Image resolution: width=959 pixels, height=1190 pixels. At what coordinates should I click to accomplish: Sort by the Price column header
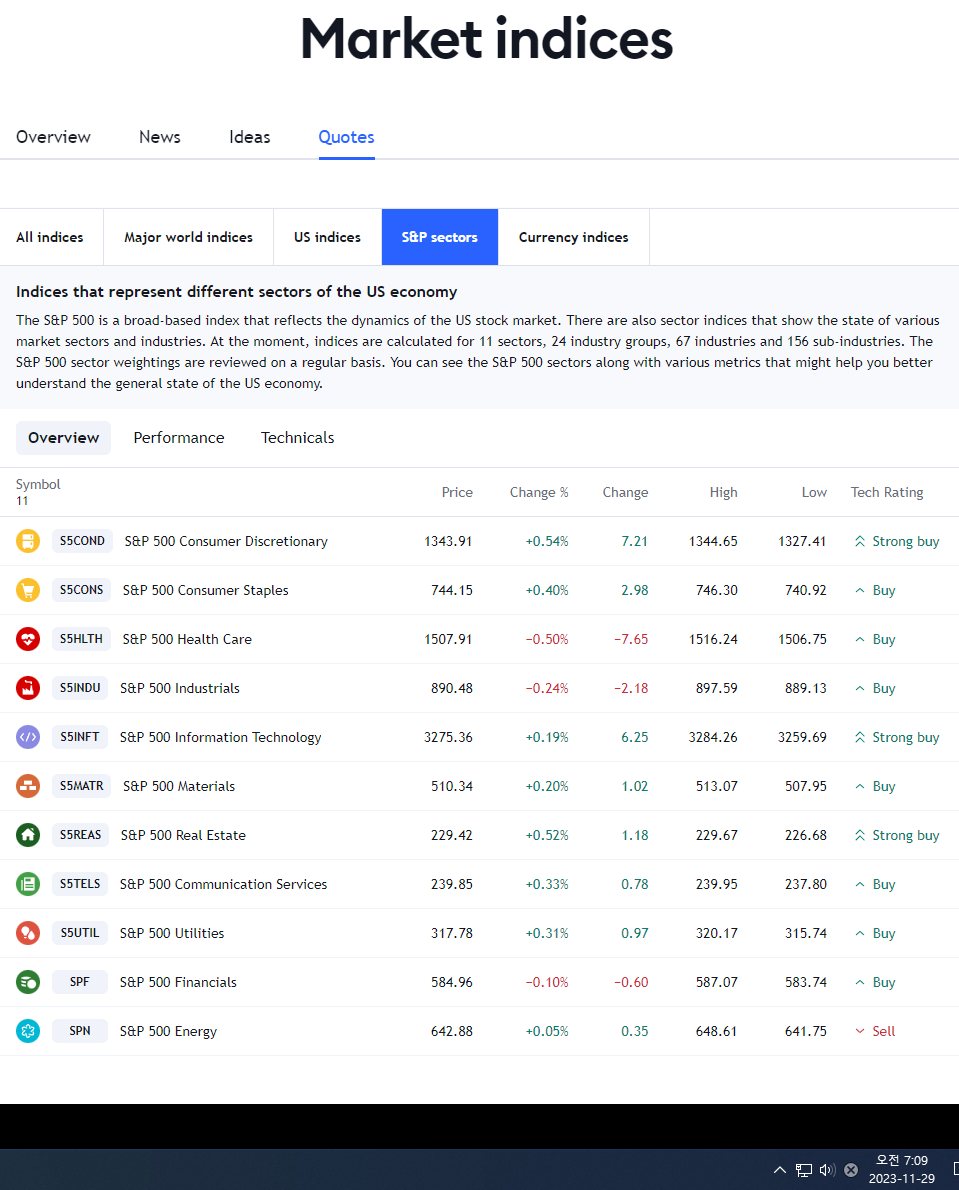coord(457,493)
